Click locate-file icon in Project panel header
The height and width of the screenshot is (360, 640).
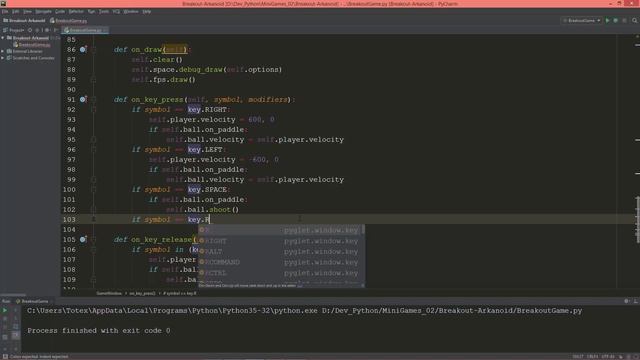tap(30, 30)
